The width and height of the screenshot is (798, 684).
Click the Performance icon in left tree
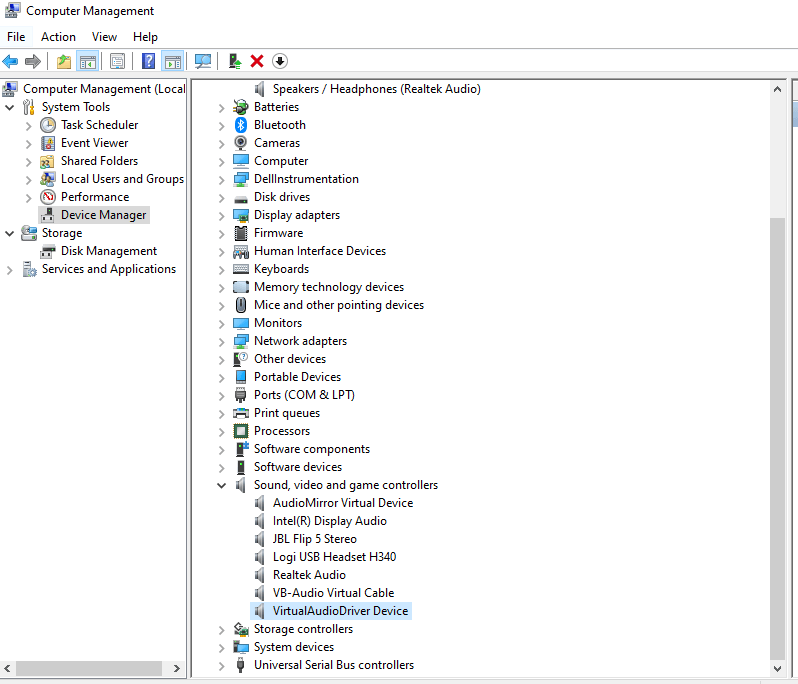pos(48,197)
